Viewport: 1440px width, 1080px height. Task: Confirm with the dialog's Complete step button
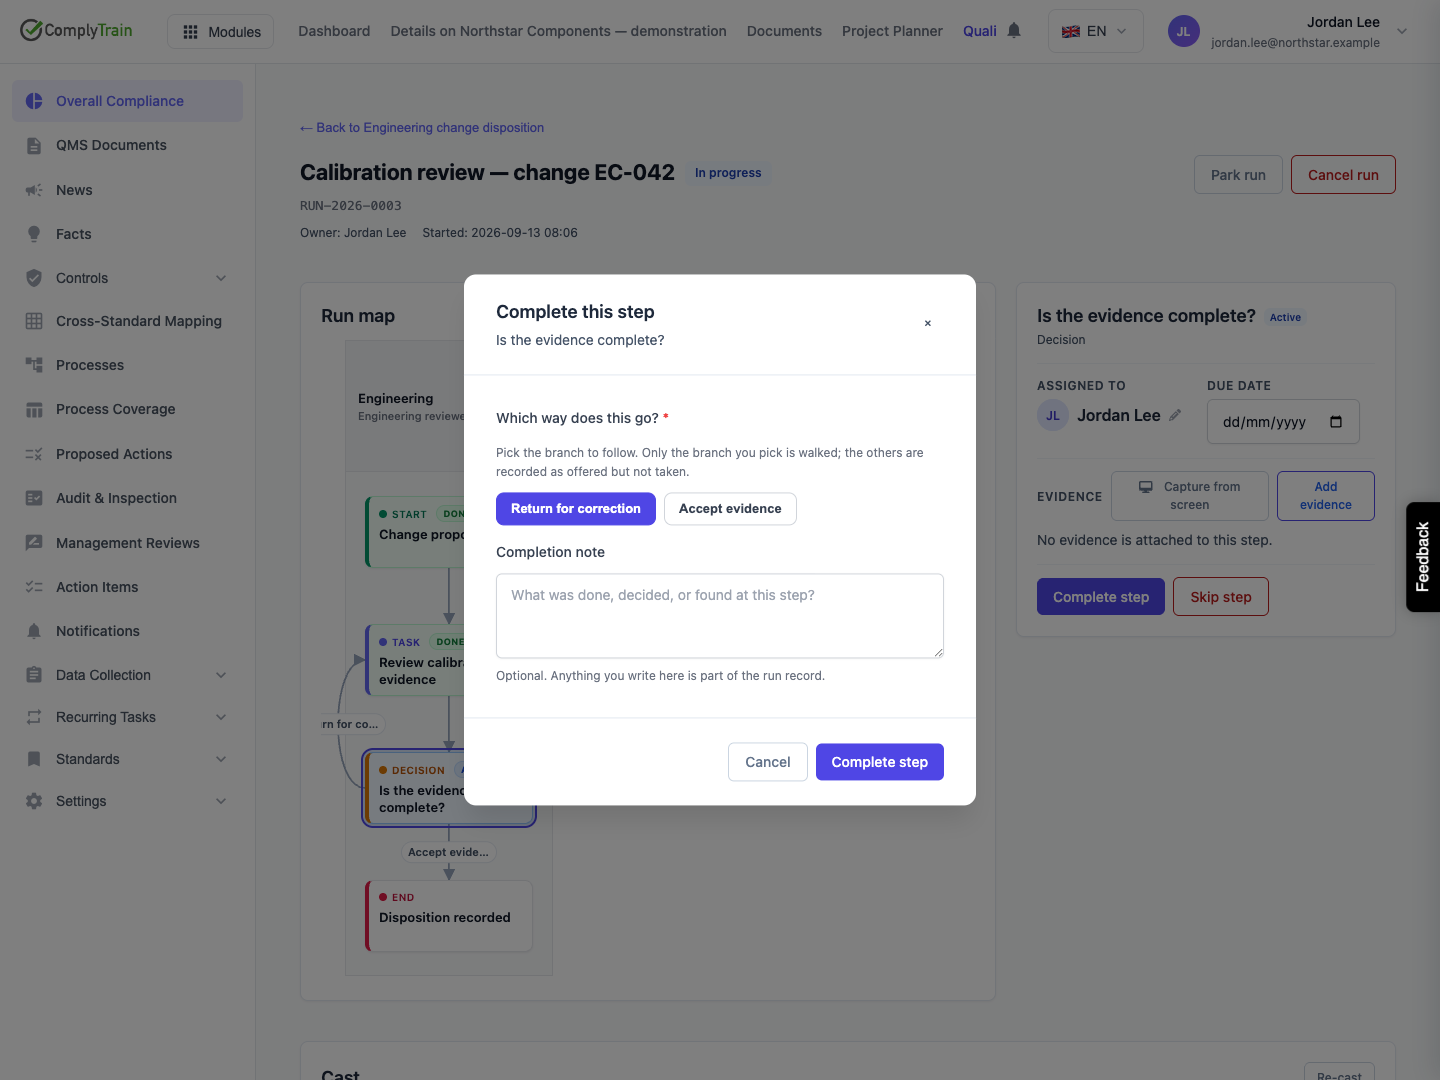point(880,762)
